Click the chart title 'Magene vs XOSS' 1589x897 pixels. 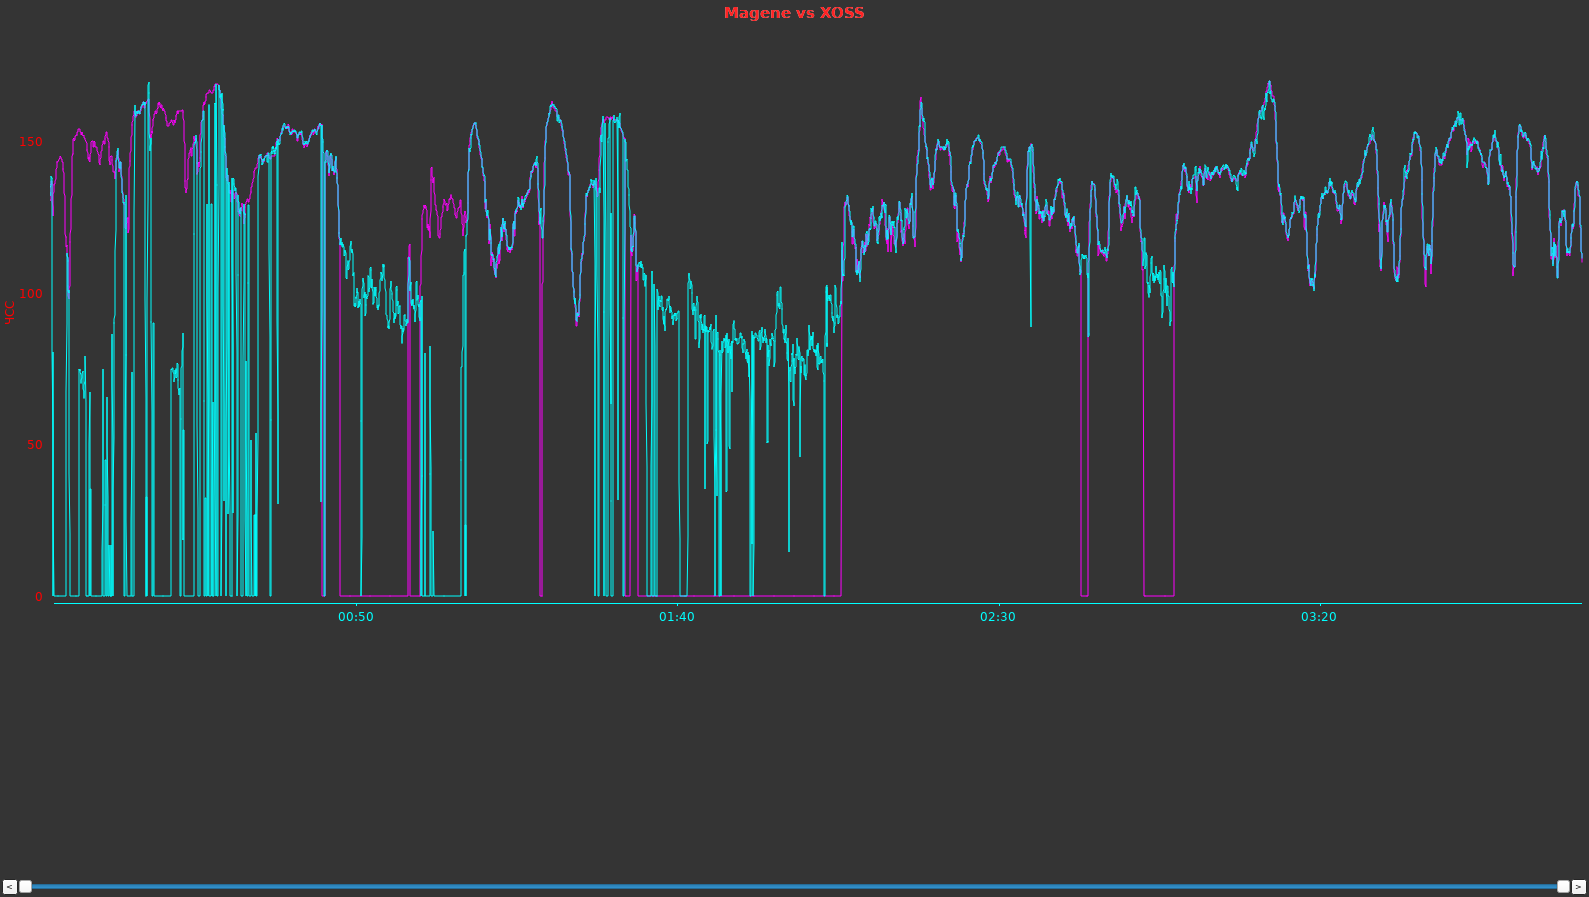794,13
